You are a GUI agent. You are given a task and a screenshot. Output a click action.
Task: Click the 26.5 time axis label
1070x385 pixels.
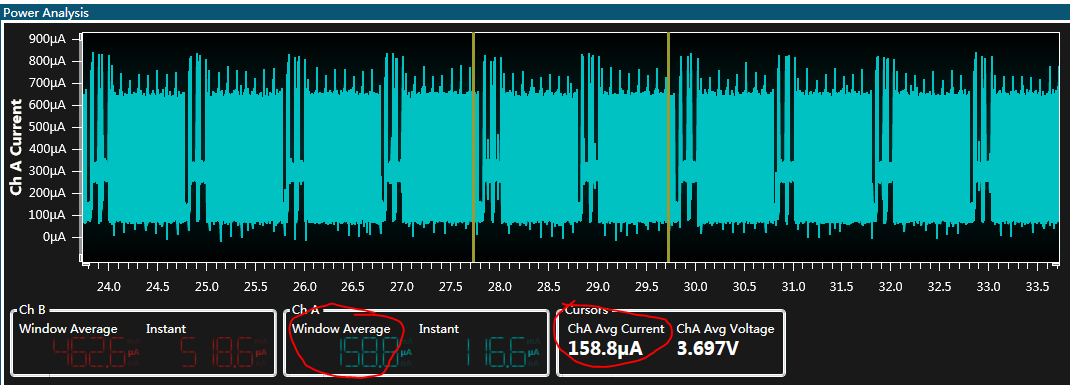[353, 286]
